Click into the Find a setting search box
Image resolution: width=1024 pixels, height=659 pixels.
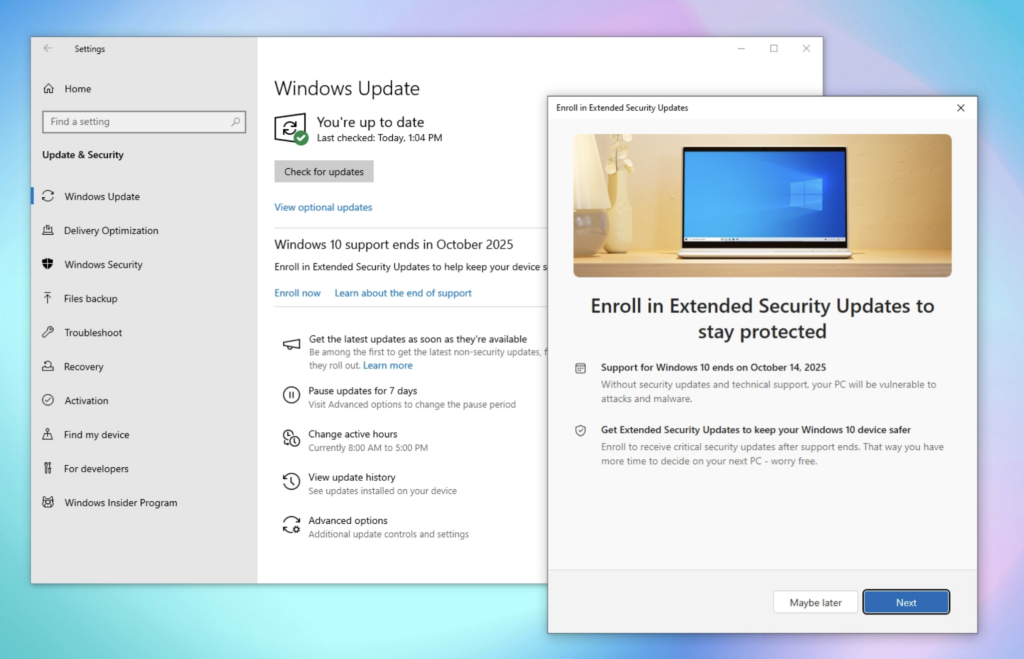pyautogui.click(x=144, y=121)
